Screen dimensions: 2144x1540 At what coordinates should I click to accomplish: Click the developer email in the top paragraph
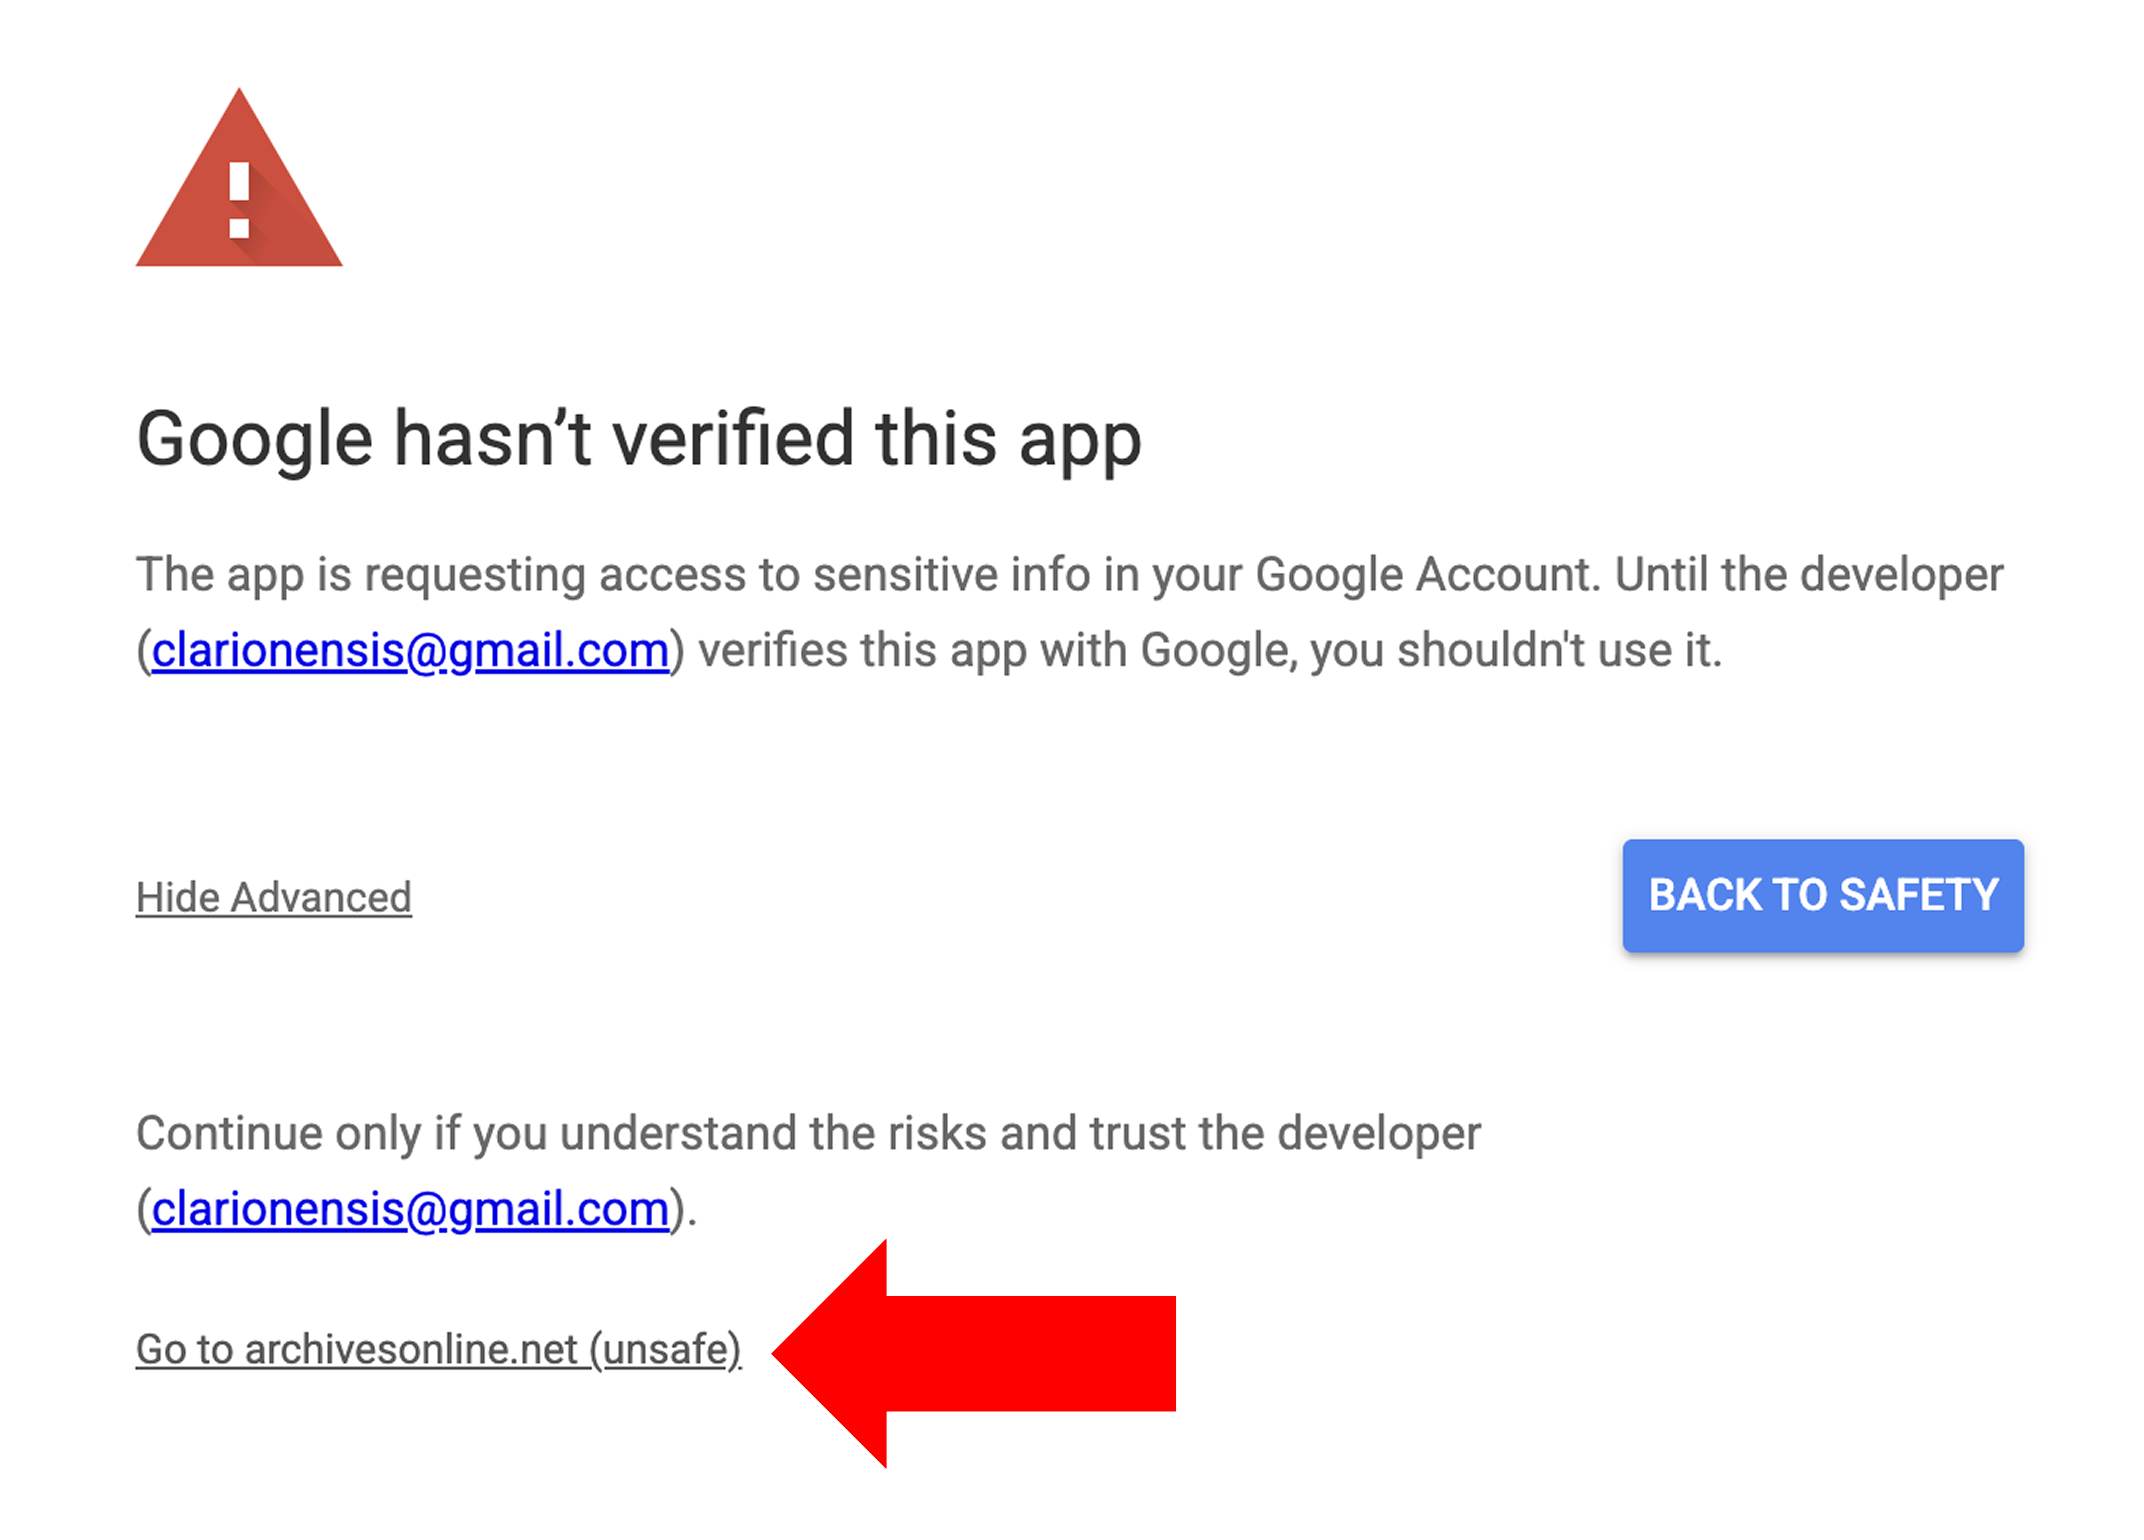410,650
